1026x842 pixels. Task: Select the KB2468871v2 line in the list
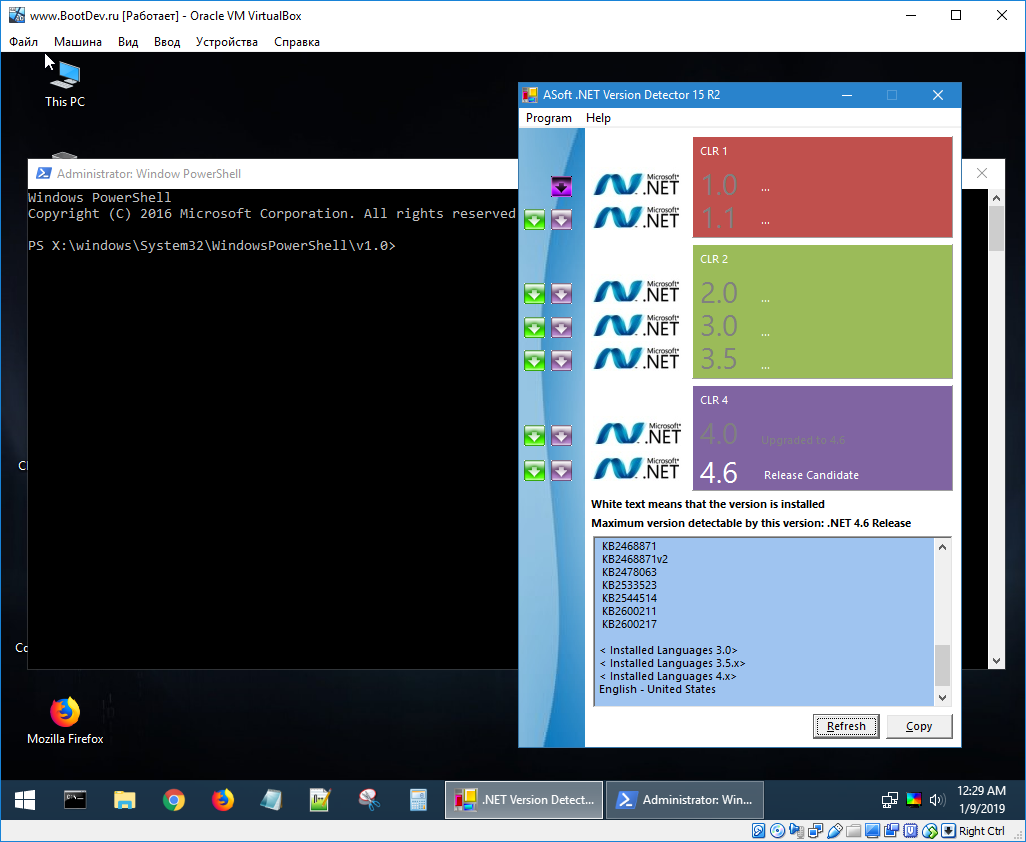coord(635,559)
